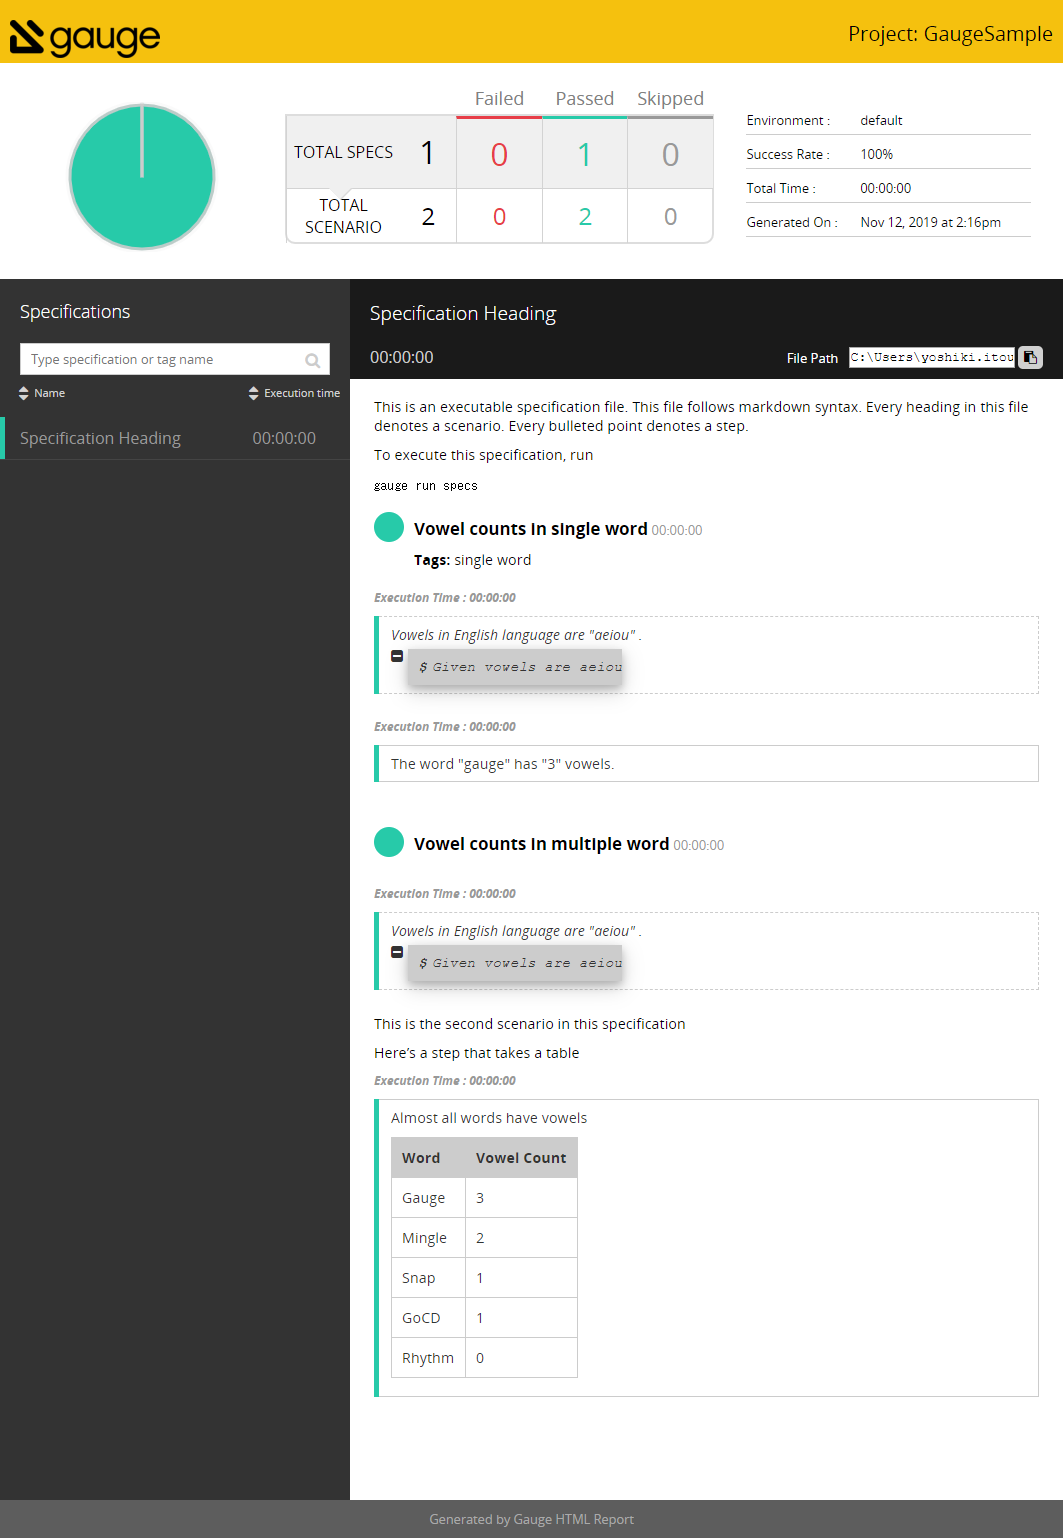This screenshot has width=1063, height=1538.
Task: Click the green status circle of multiple word scenario
Action: 389,842
